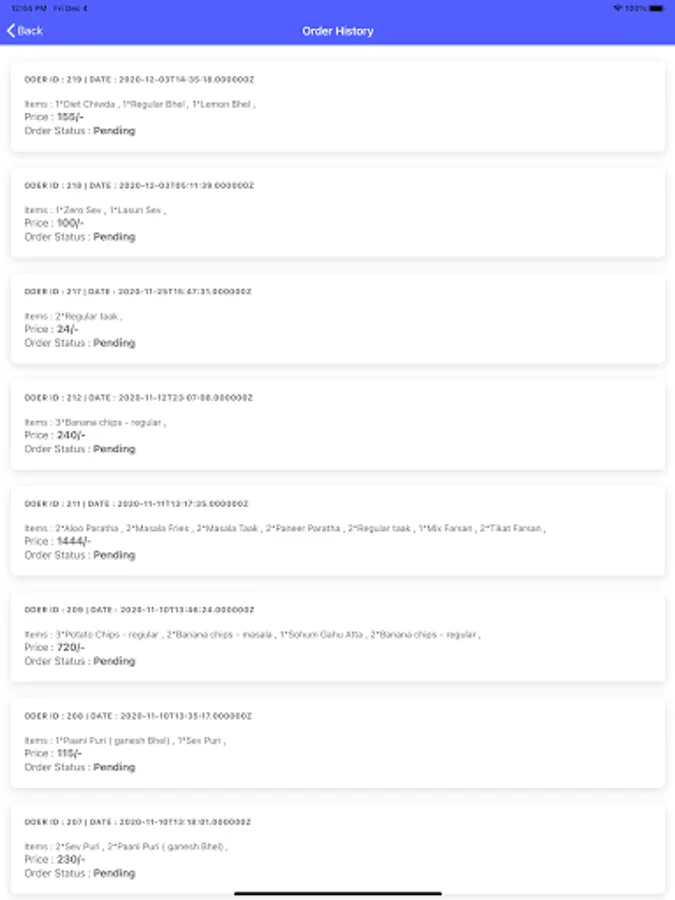The image size is (675, 900).
Task: Tap the Wi-Fi status icon
Action: point(618,8)
